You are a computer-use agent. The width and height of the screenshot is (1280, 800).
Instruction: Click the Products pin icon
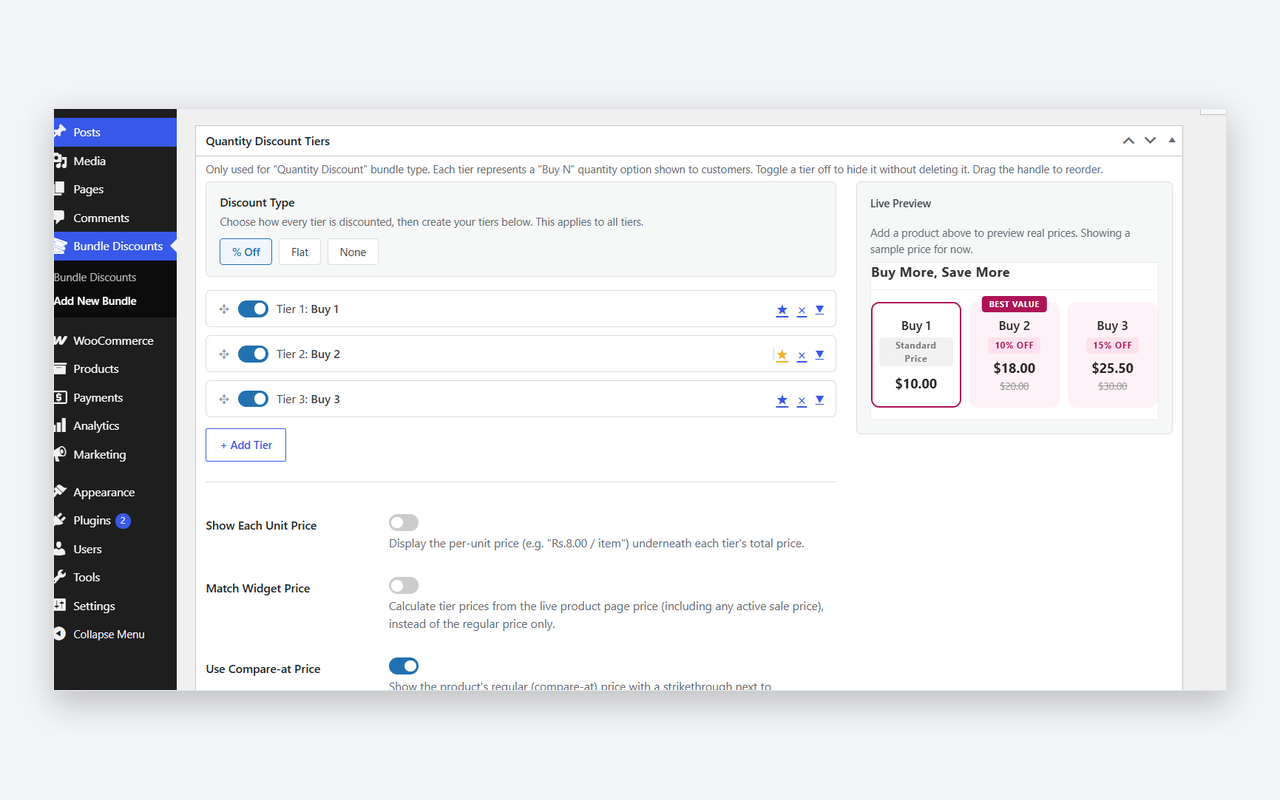(60, 369)
